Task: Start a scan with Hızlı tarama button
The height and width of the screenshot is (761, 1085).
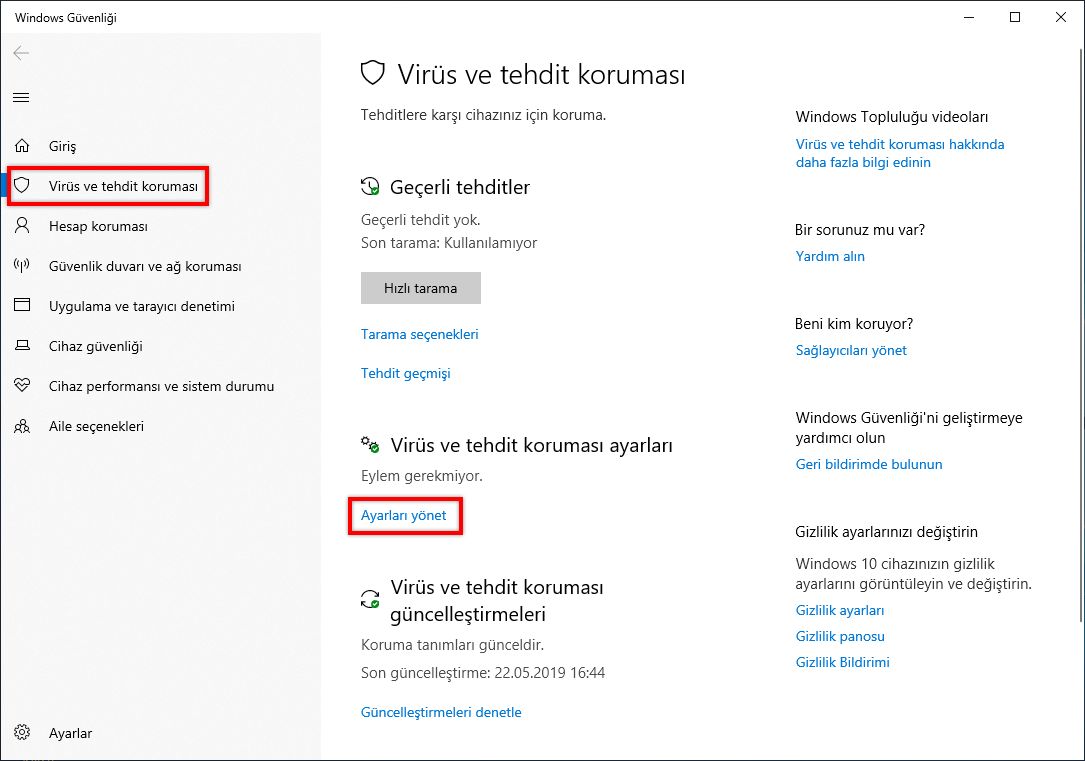Action: click(420, 288)
